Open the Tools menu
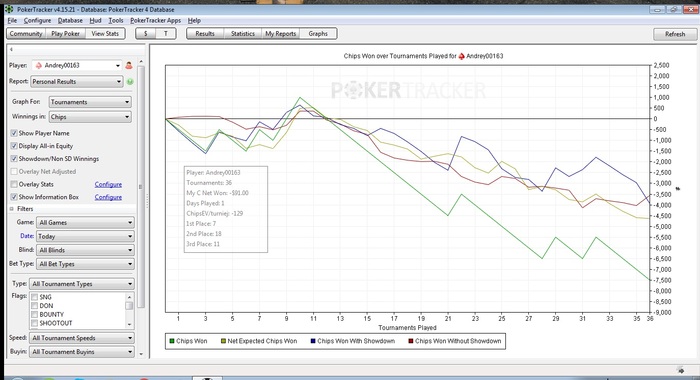Image resolution: width=700 pixels, height=380 pixels. pyautogui.click(x=116, y=21)
